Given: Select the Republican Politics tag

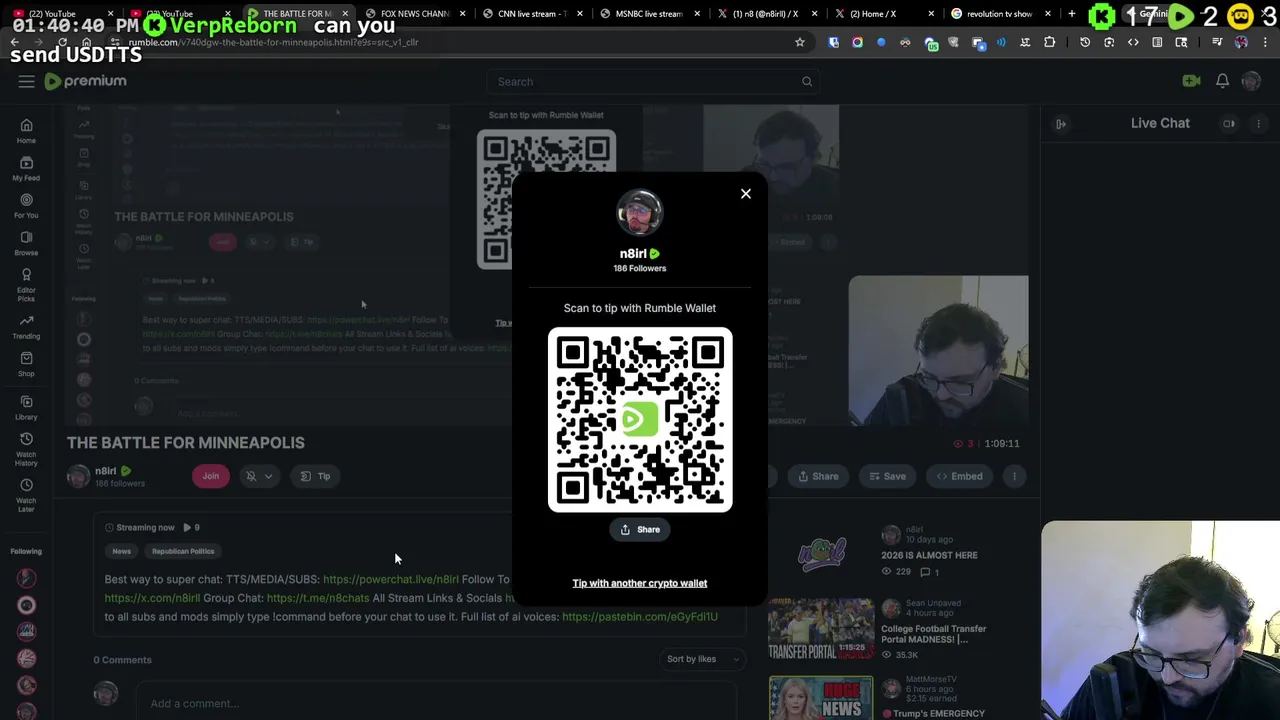Looking at the screenshot, I should tap(183, 551).
